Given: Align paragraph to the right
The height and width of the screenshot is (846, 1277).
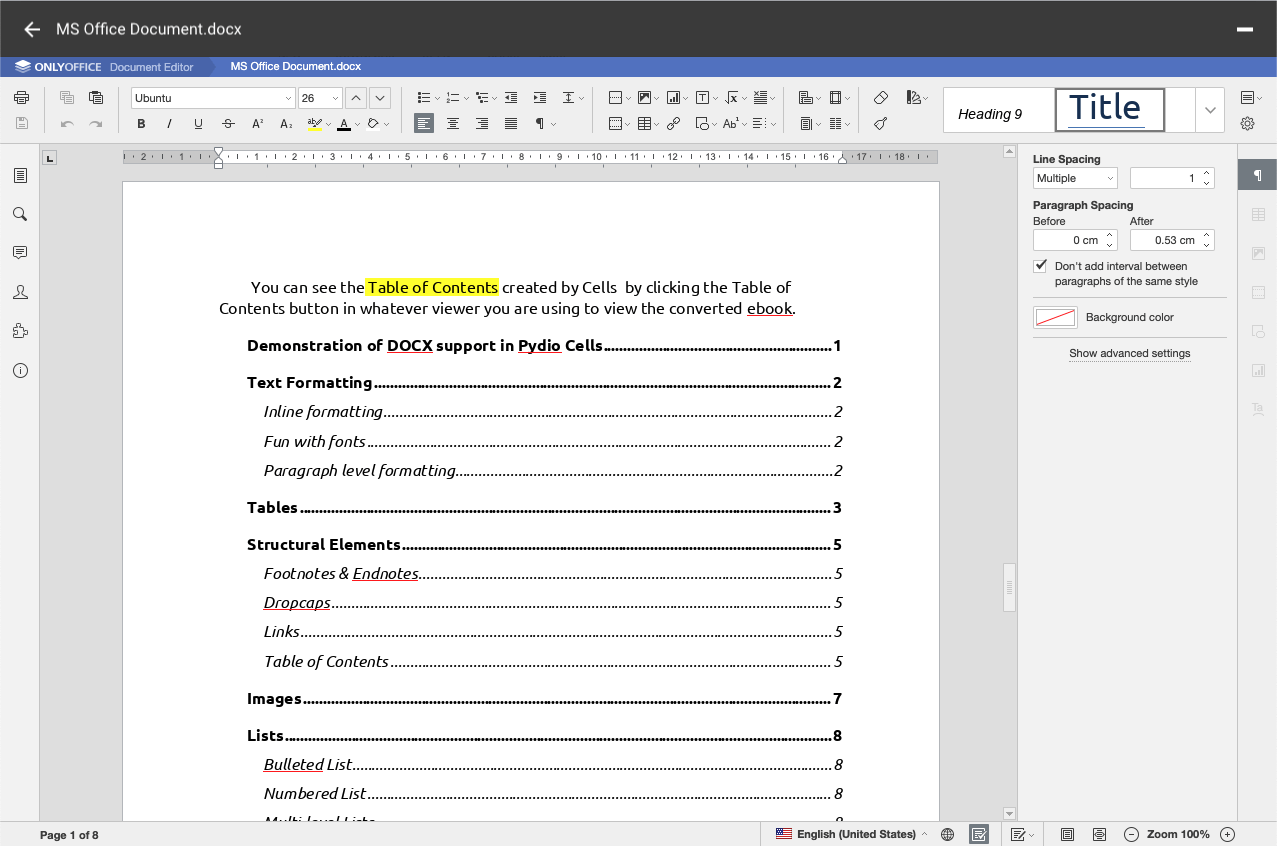Looking at the screenshot, I should pyautogui.click(x=482, y=124).
